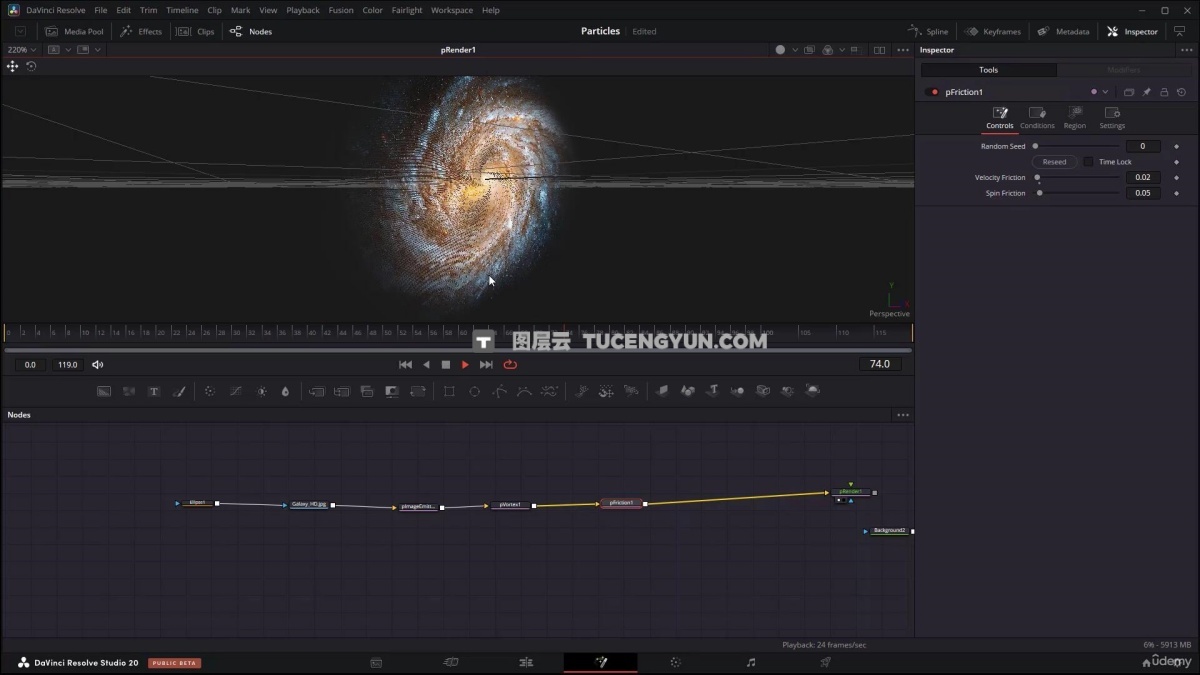Screen dimensions: 1200x675
Task: Open the Cut page icon
Action: tap(451, 662)
